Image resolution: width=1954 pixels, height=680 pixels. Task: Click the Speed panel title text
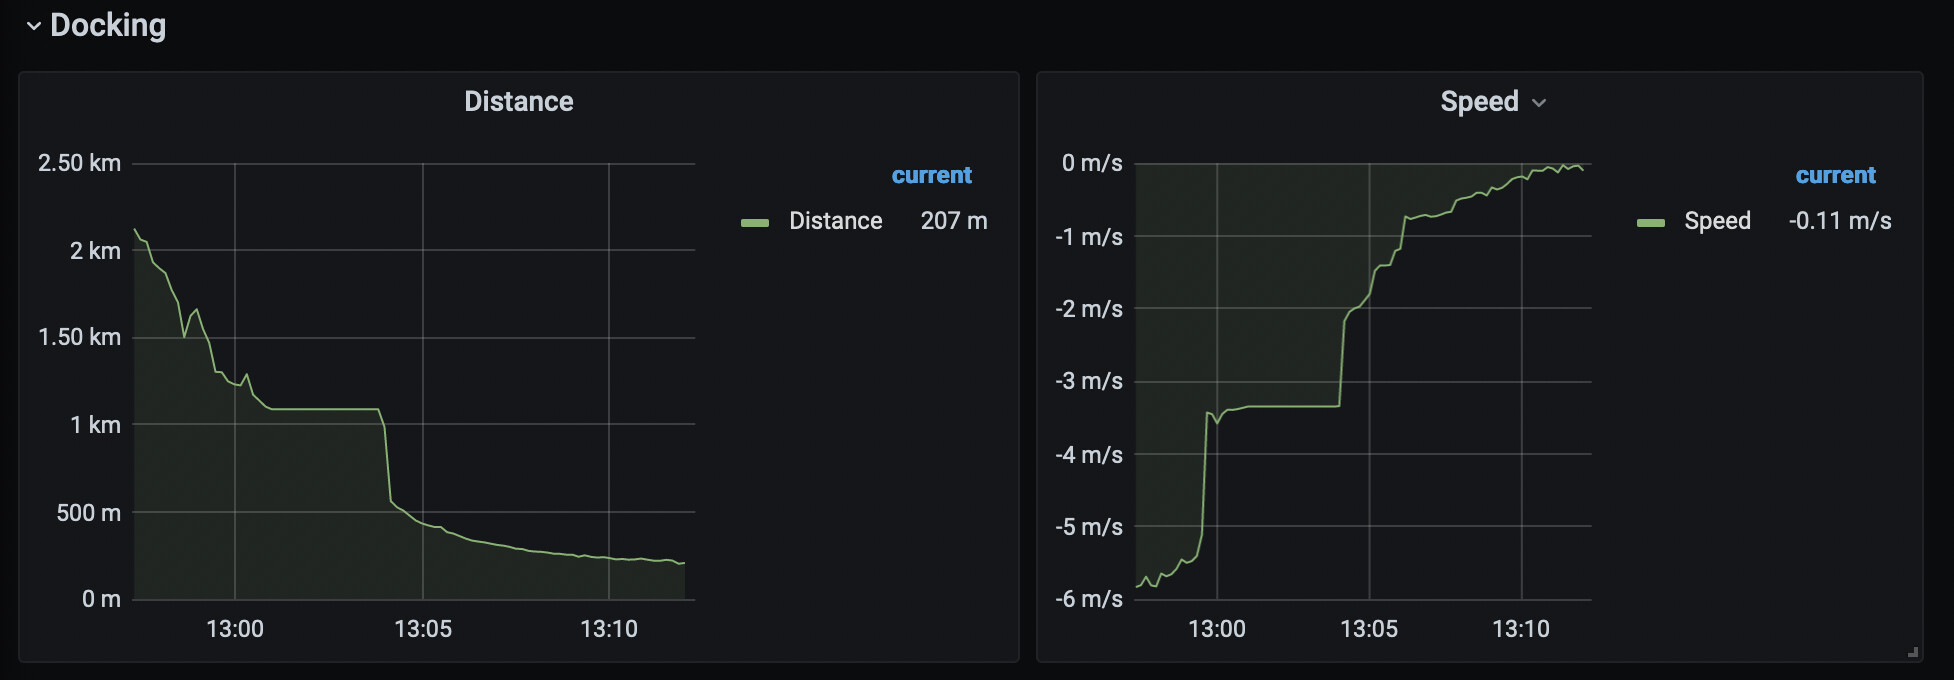(x=1478, y=101)
